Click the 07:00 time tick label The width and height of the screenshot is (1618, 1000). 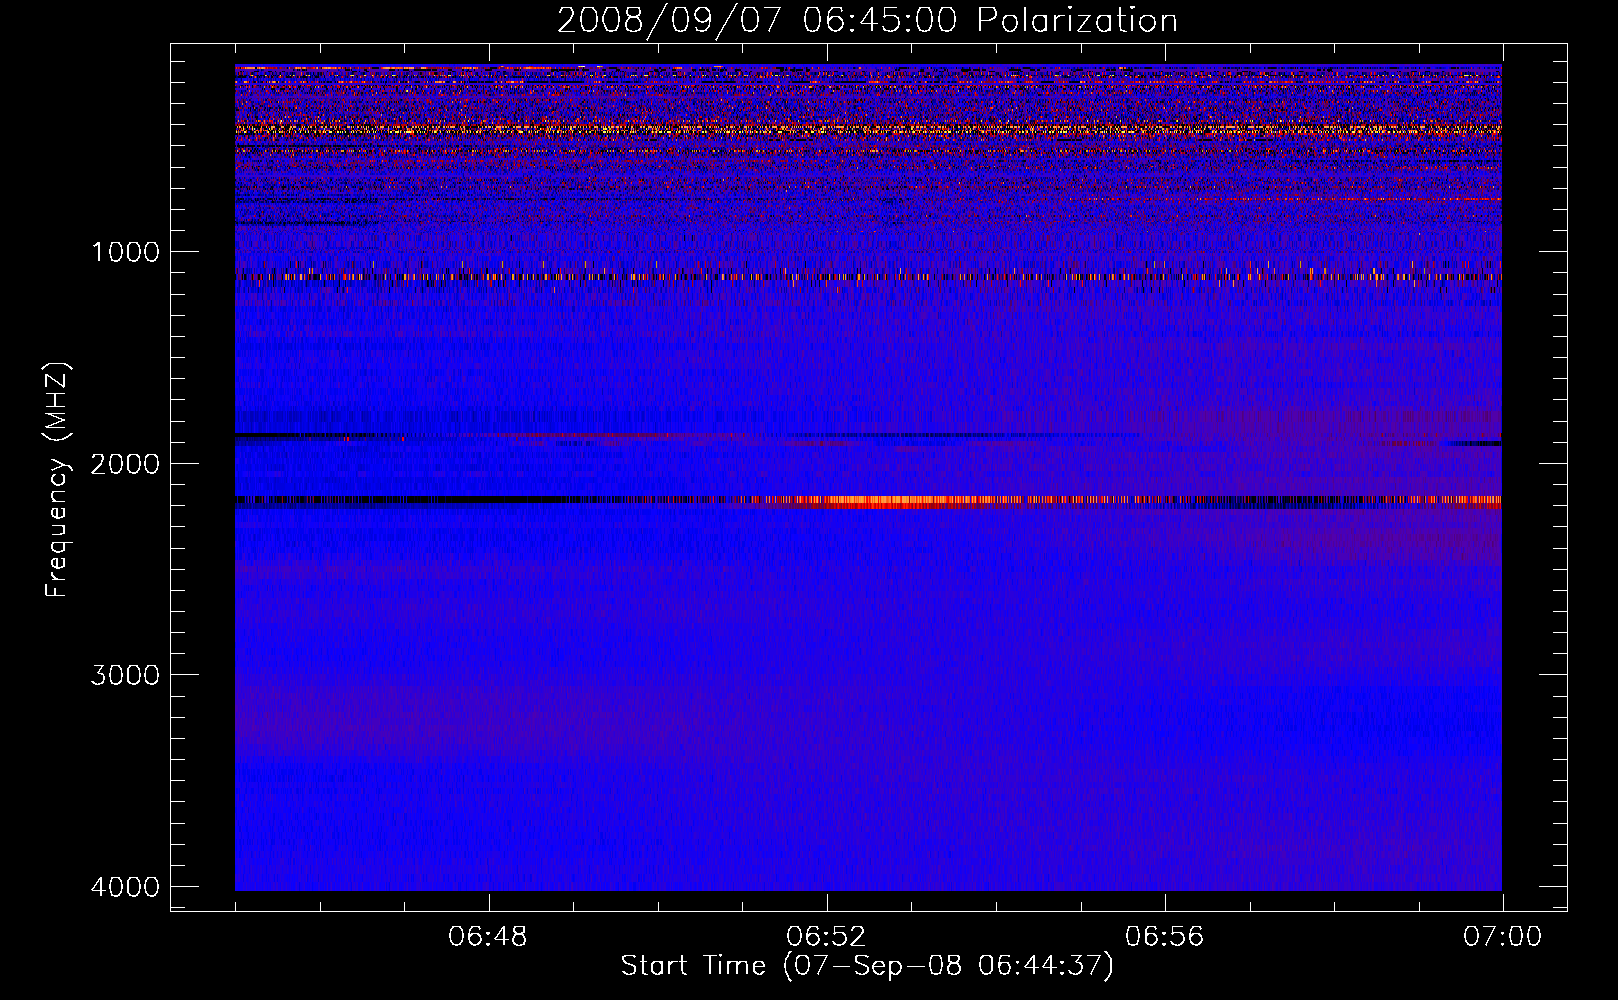point(1502,937)
